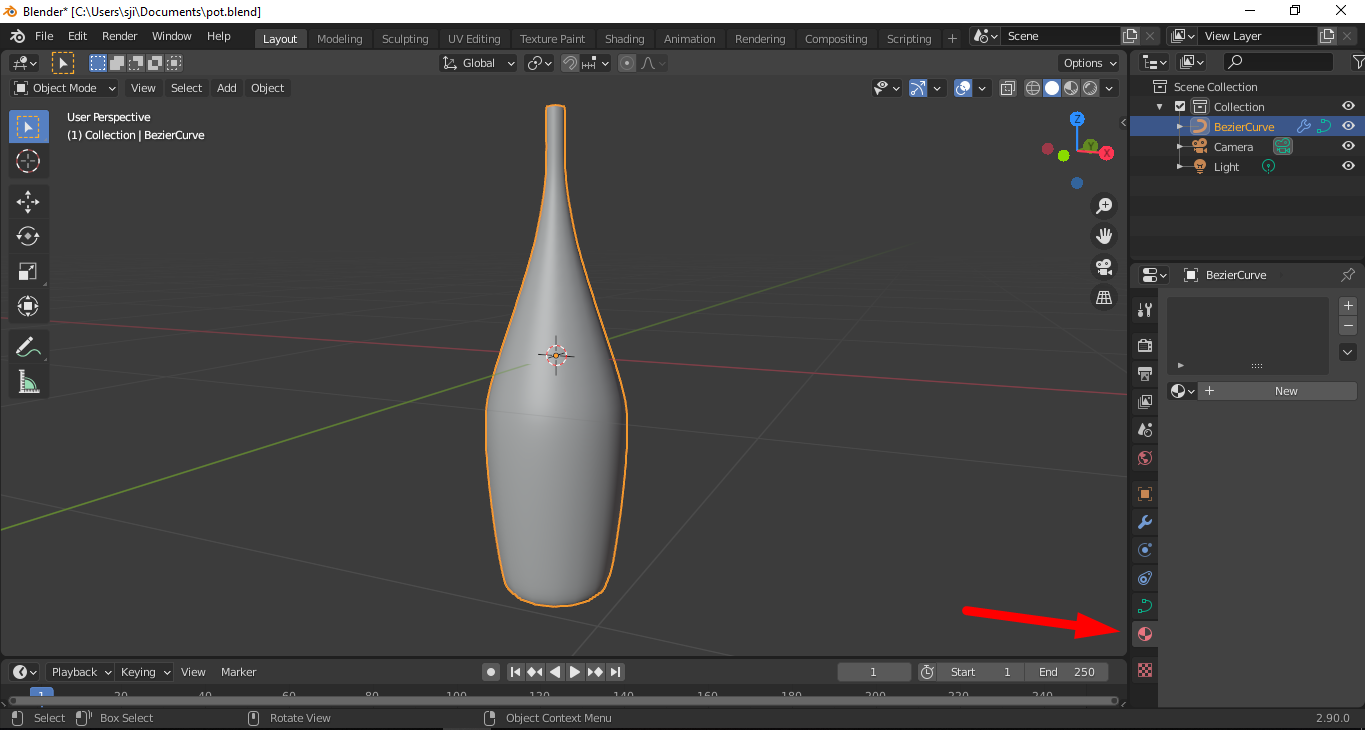Switch to the Shading workspace tab
The height and width of the screenshot is (730, 1365).
[624, 38]
